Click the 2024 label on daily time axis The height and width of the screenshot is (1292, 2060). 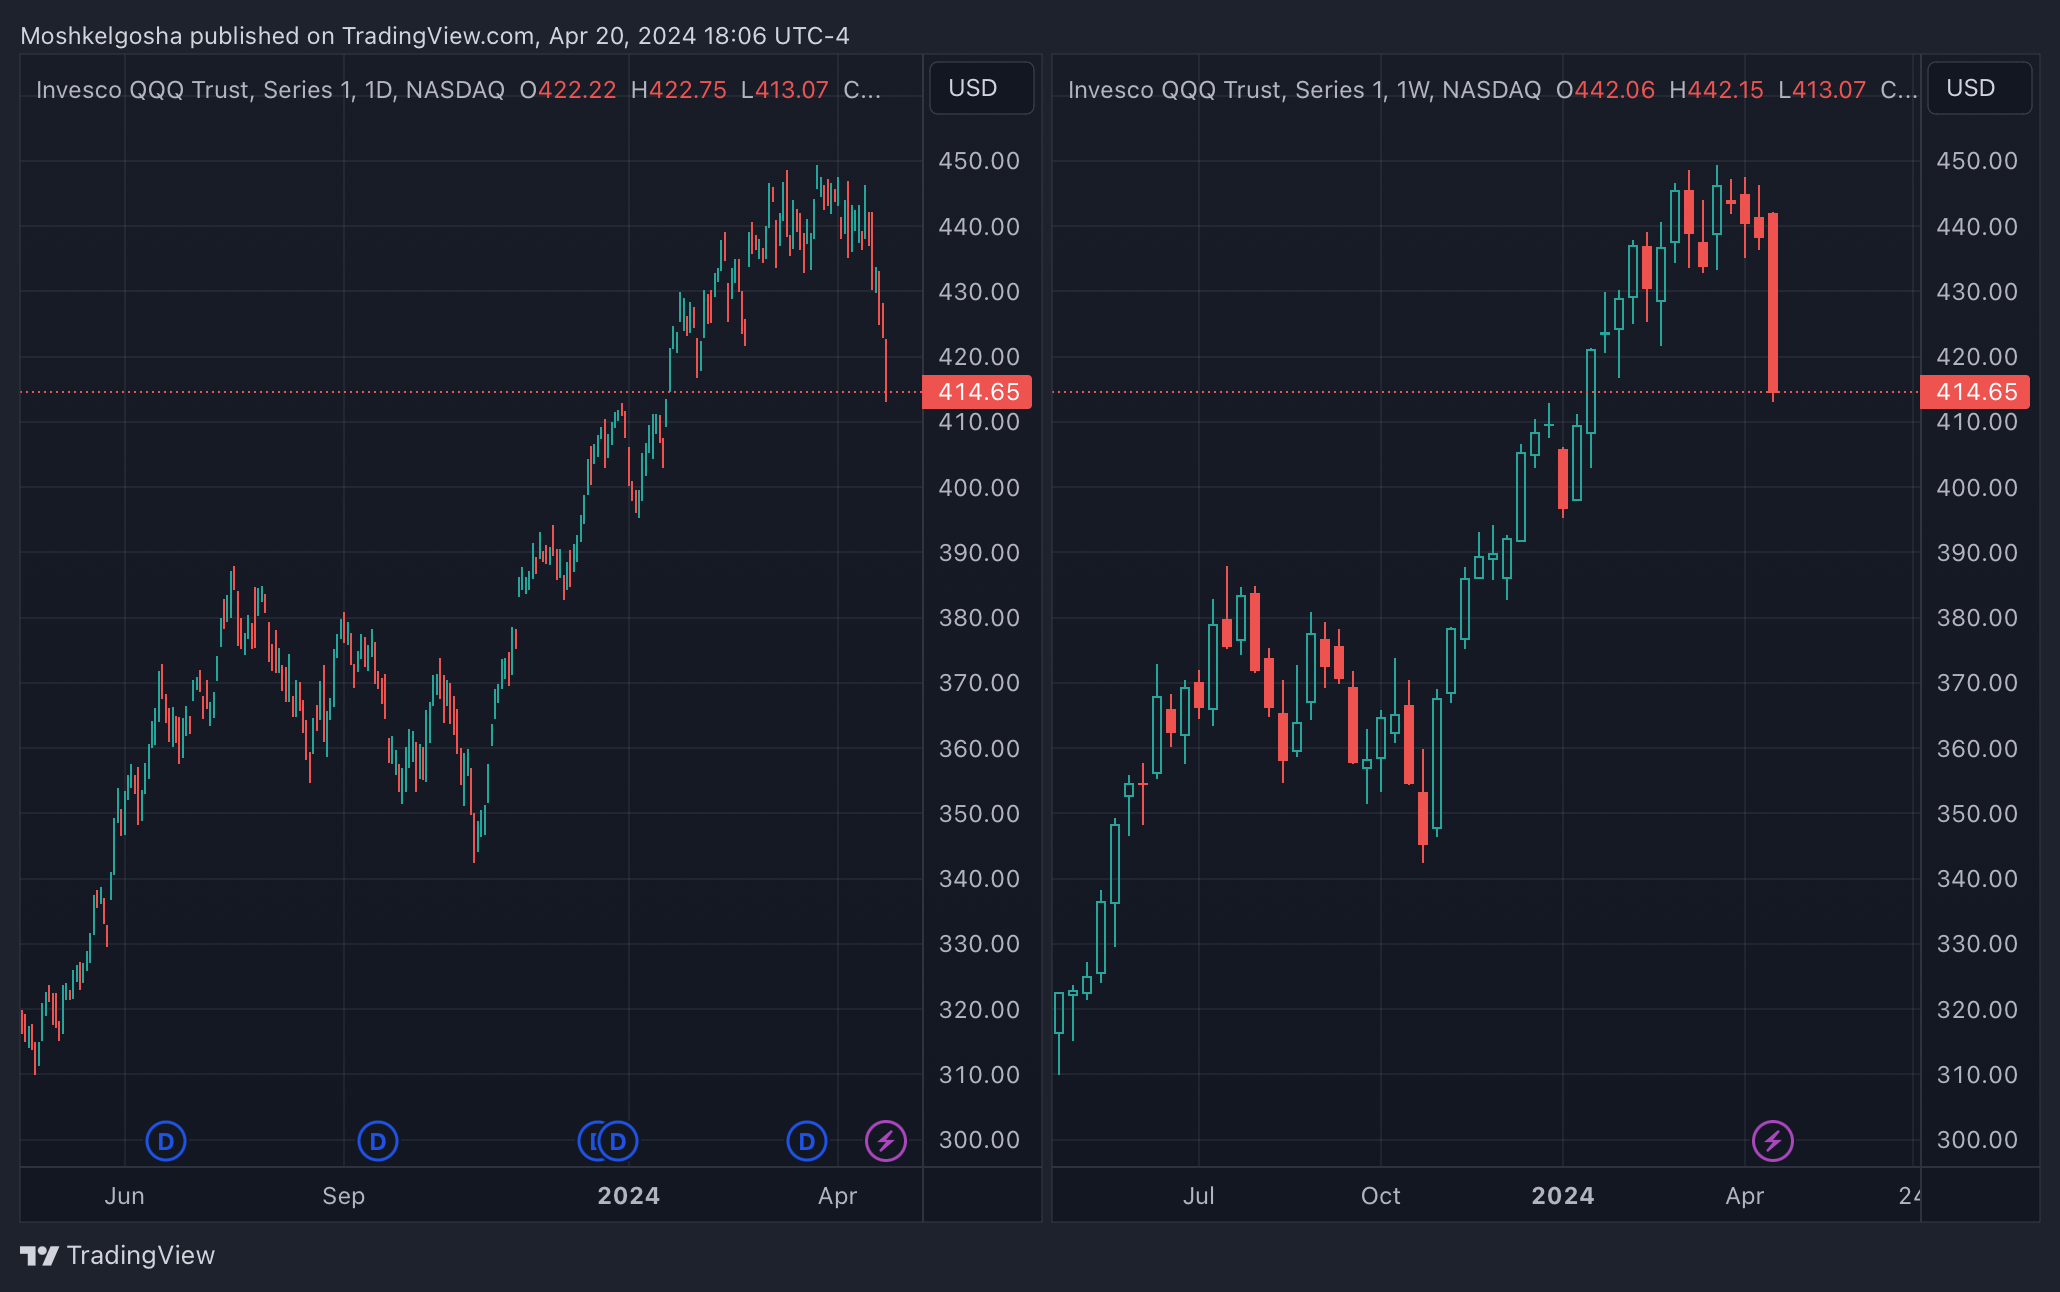[628, 1196]
